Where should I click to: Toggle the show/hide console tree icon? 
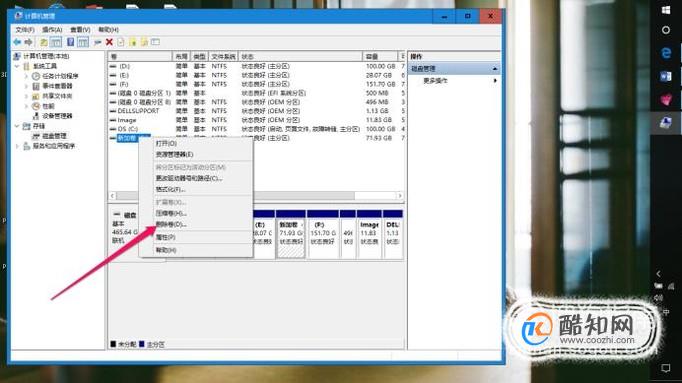click(56, 42)
